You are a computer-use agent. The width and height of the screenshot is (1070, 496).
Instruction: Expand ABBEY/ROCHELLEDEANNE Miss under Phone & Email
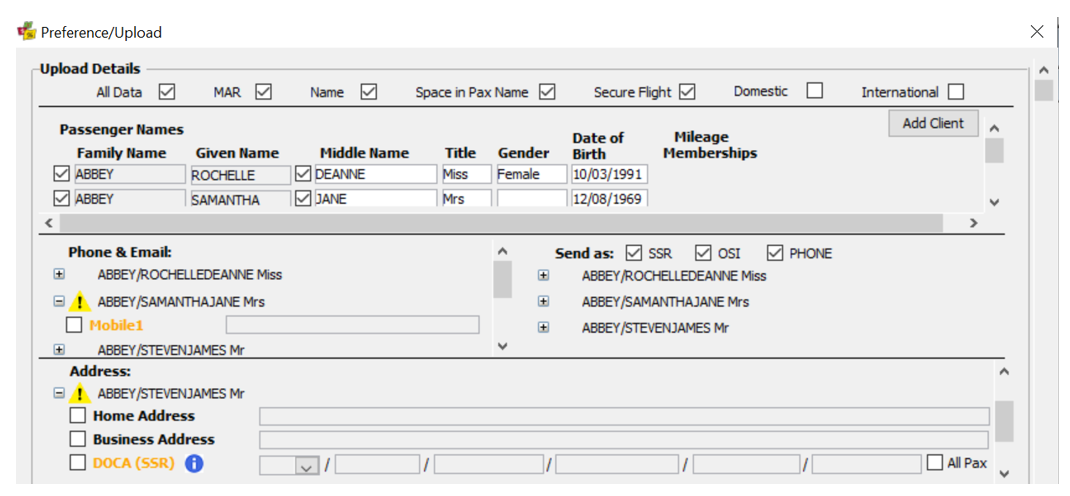point(59,274)
